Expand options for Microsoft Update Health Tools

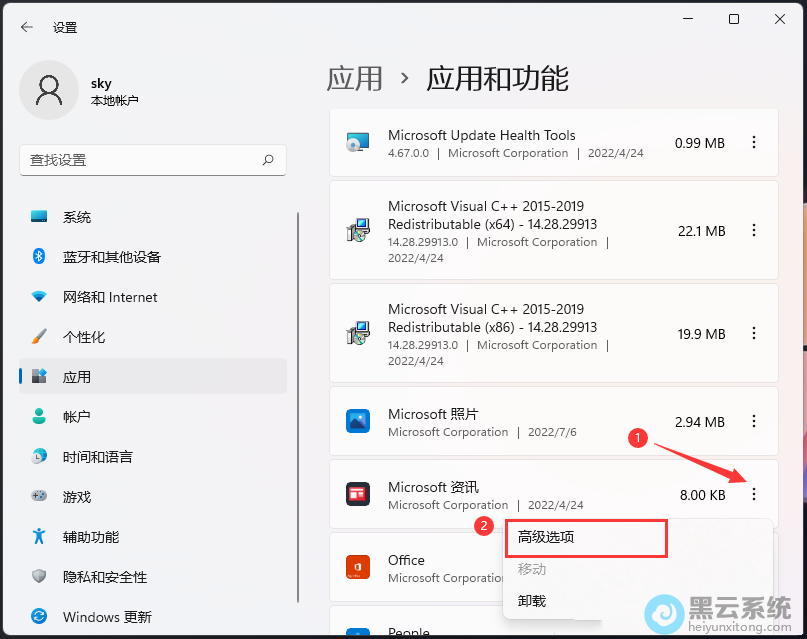pos(754,142)
